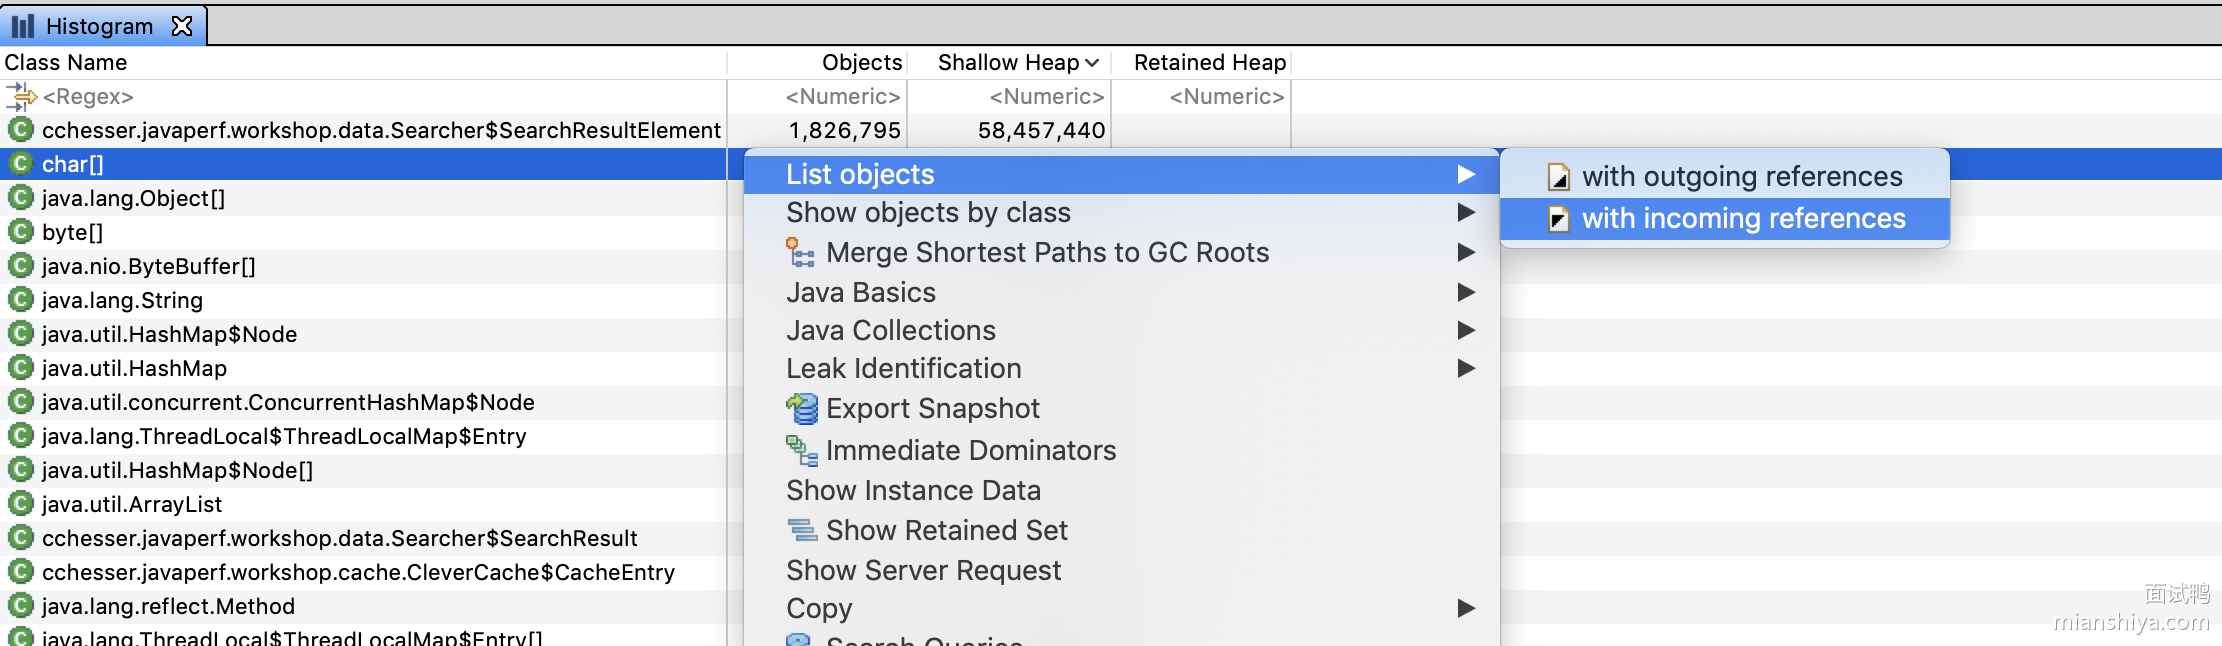Viewport: 2222px width, 646px height.
Task: Click the Objects column header
Action: (x=861, y=63)
